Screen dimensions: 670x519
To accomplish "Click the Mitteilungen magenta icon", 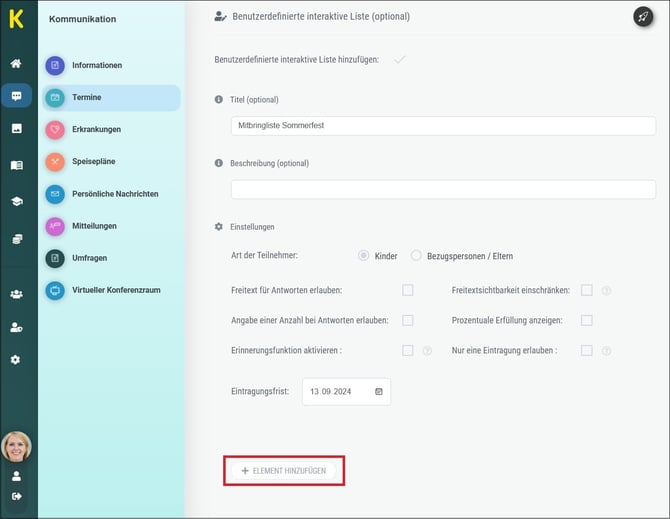I will 55,226.
